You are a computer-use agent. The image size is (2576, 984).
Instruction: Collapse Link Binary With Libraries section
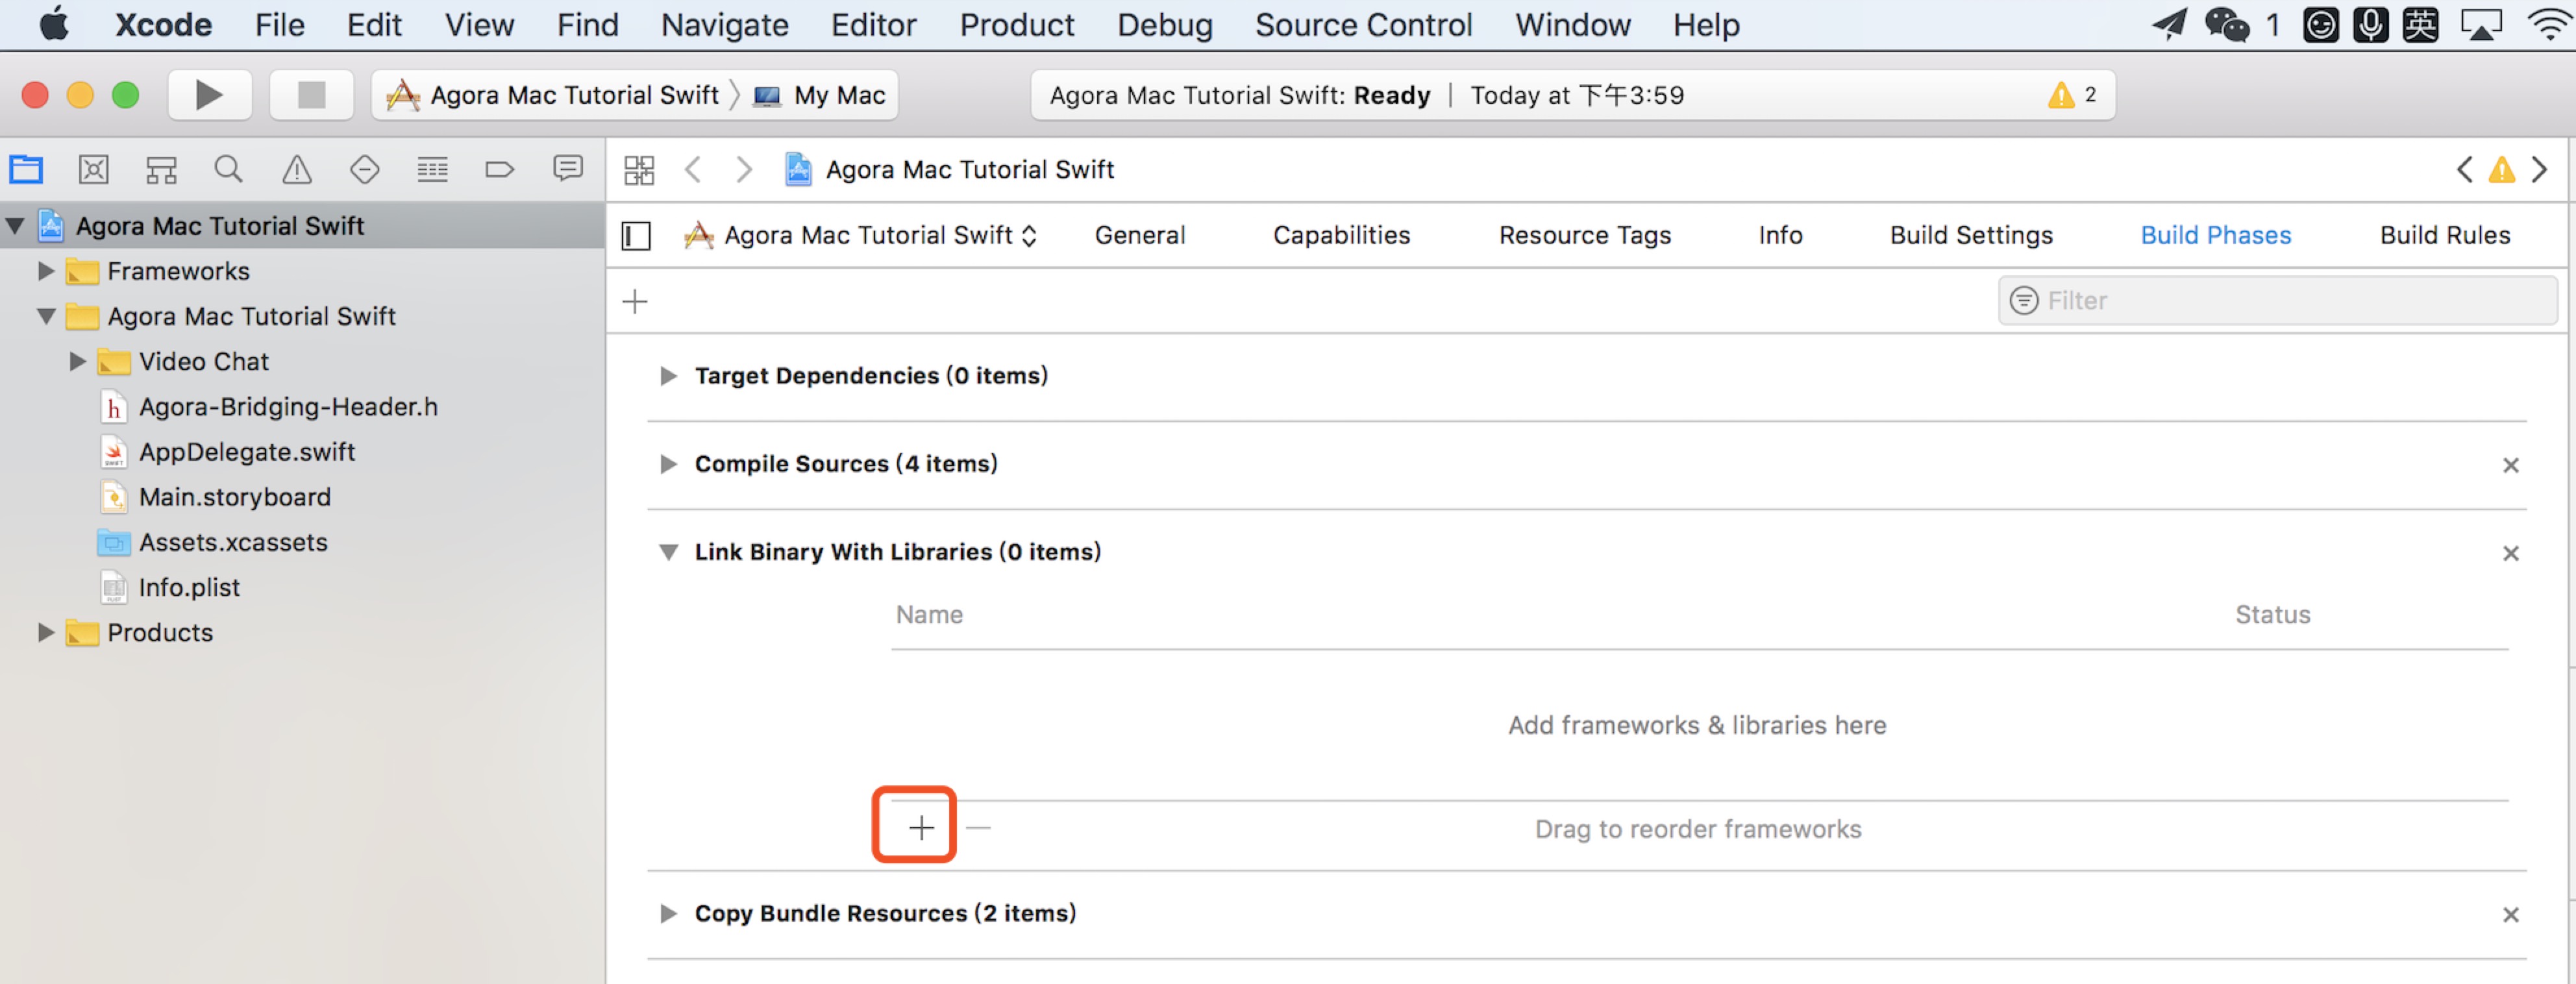(x=668, y=552)
